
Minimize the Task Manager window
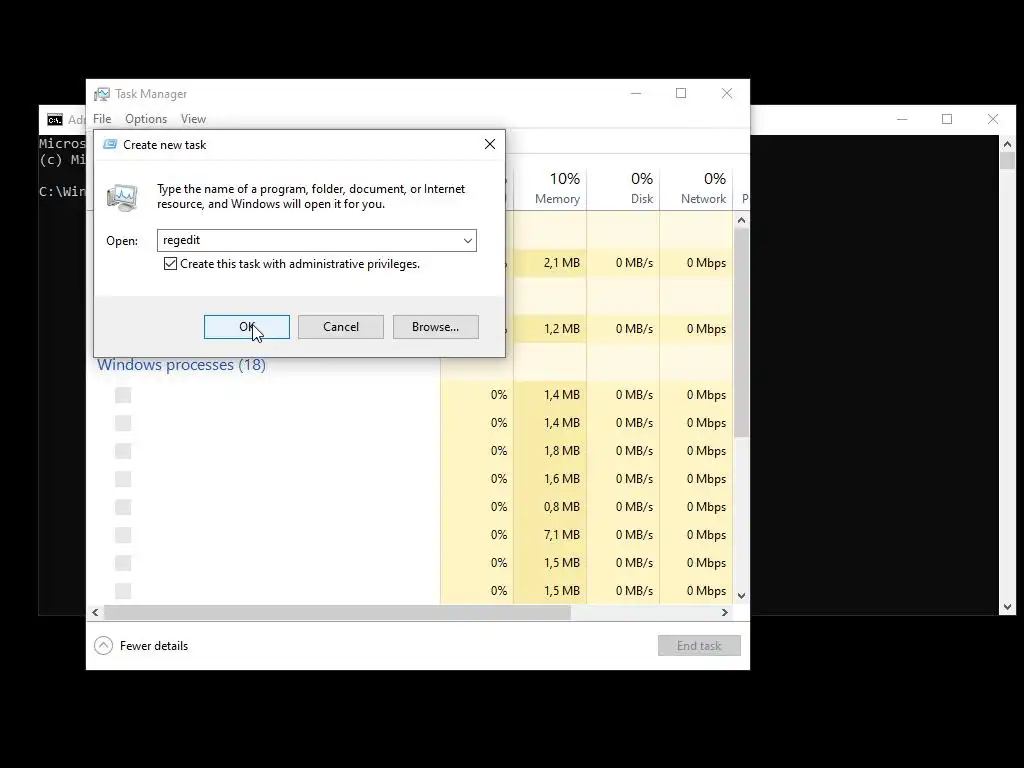636,93
